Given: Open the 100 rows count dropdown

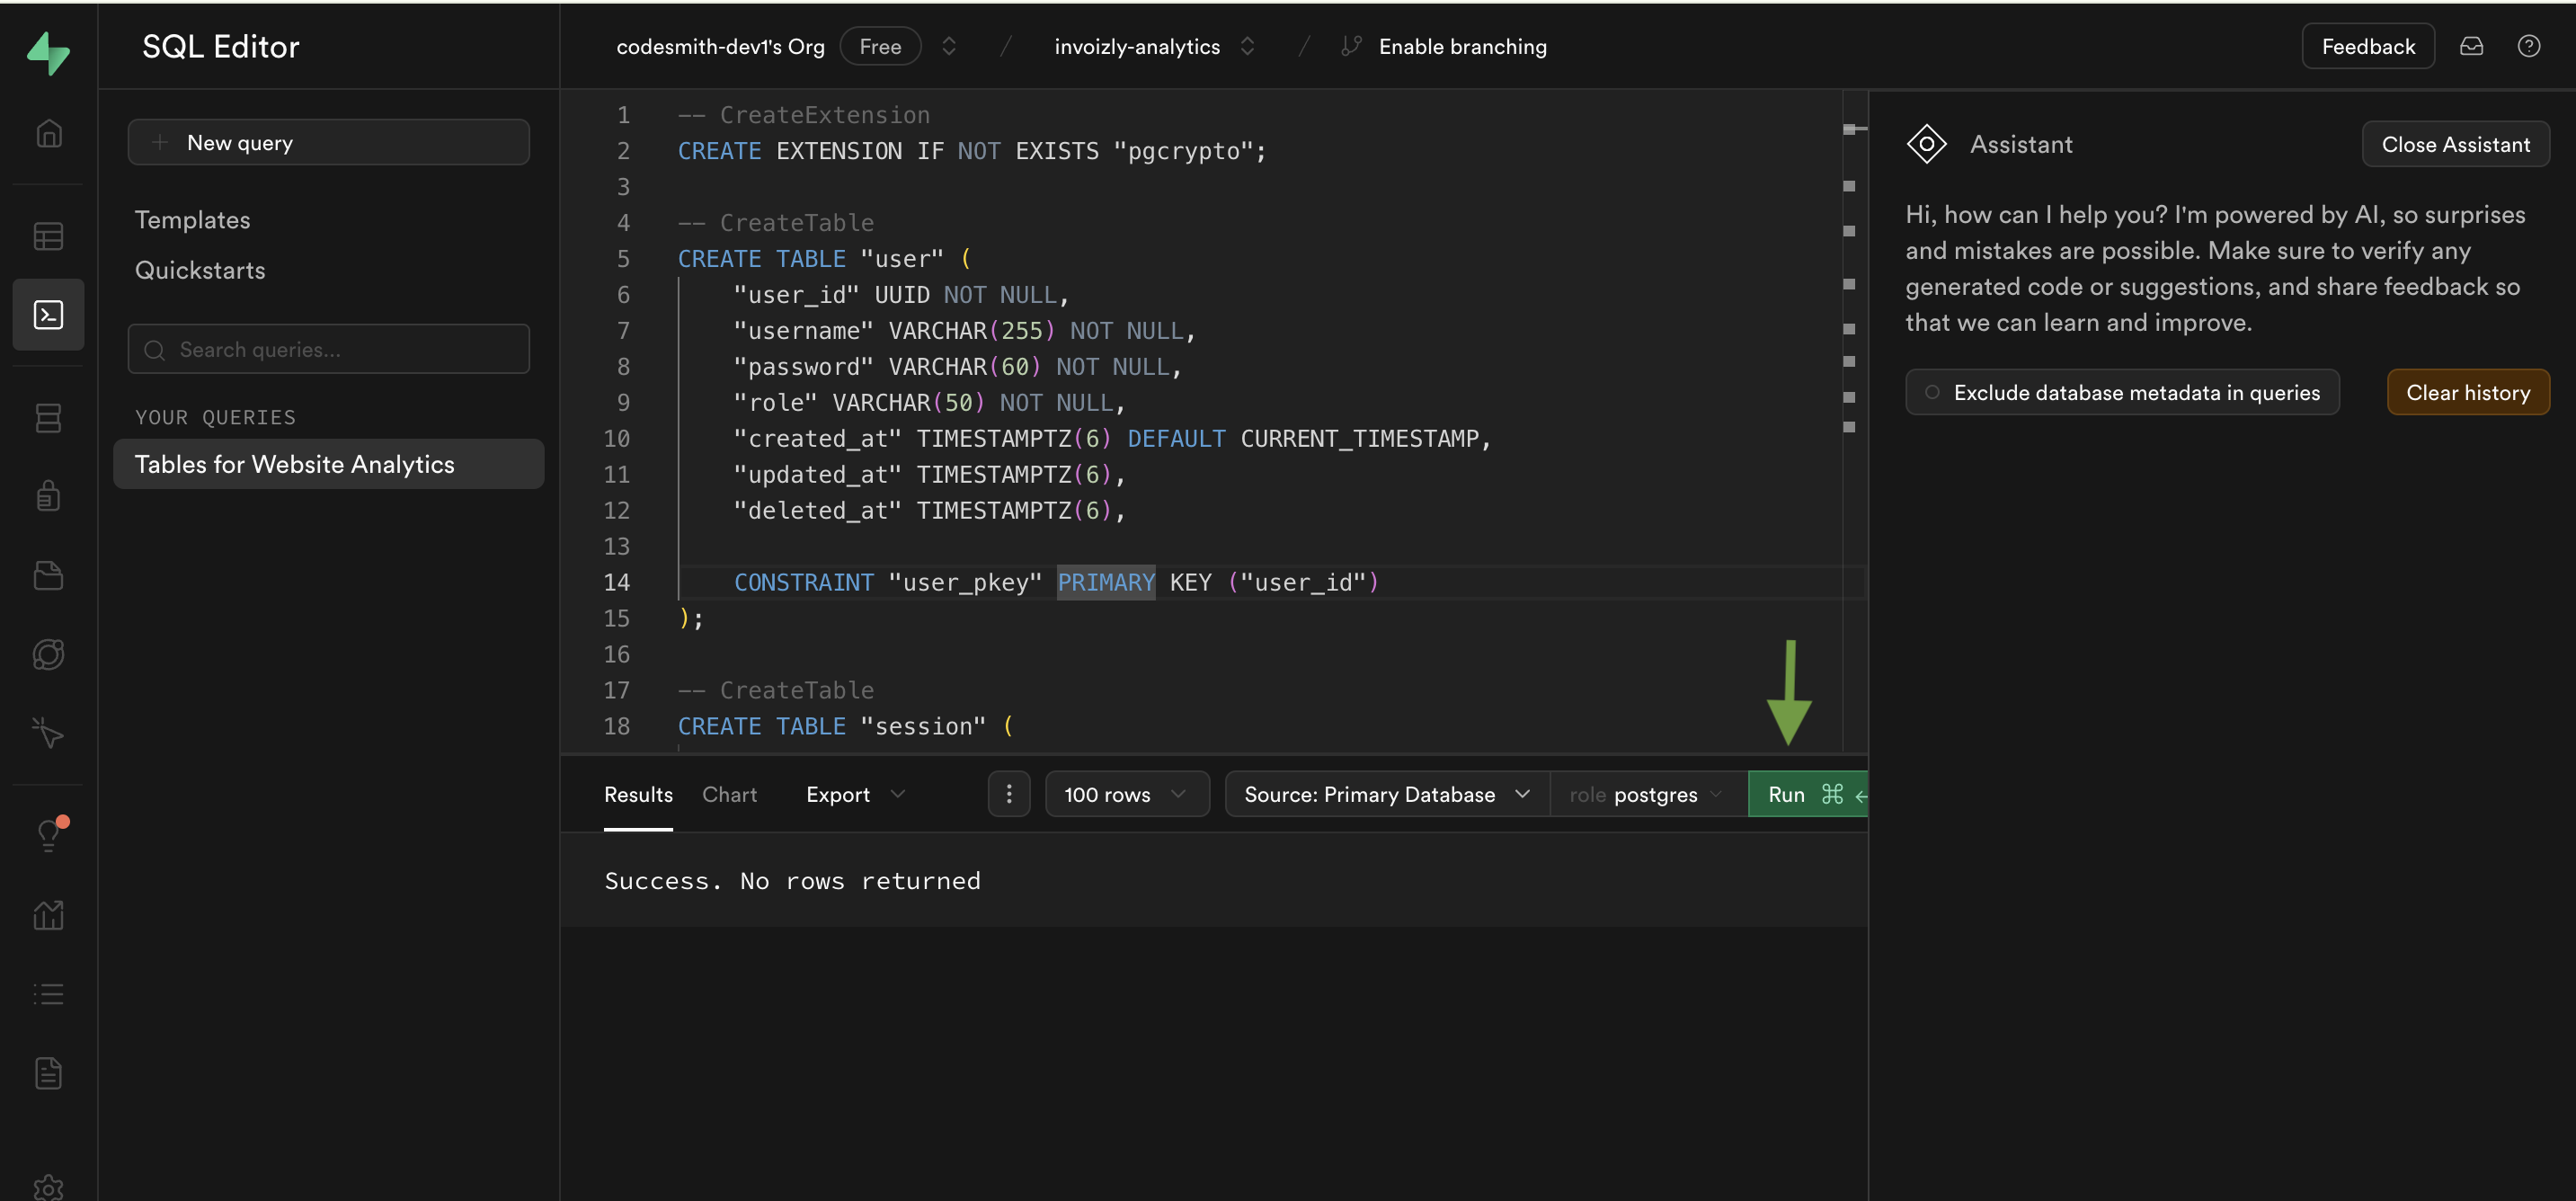Looking at the screenshot, I should point(1124,792).
